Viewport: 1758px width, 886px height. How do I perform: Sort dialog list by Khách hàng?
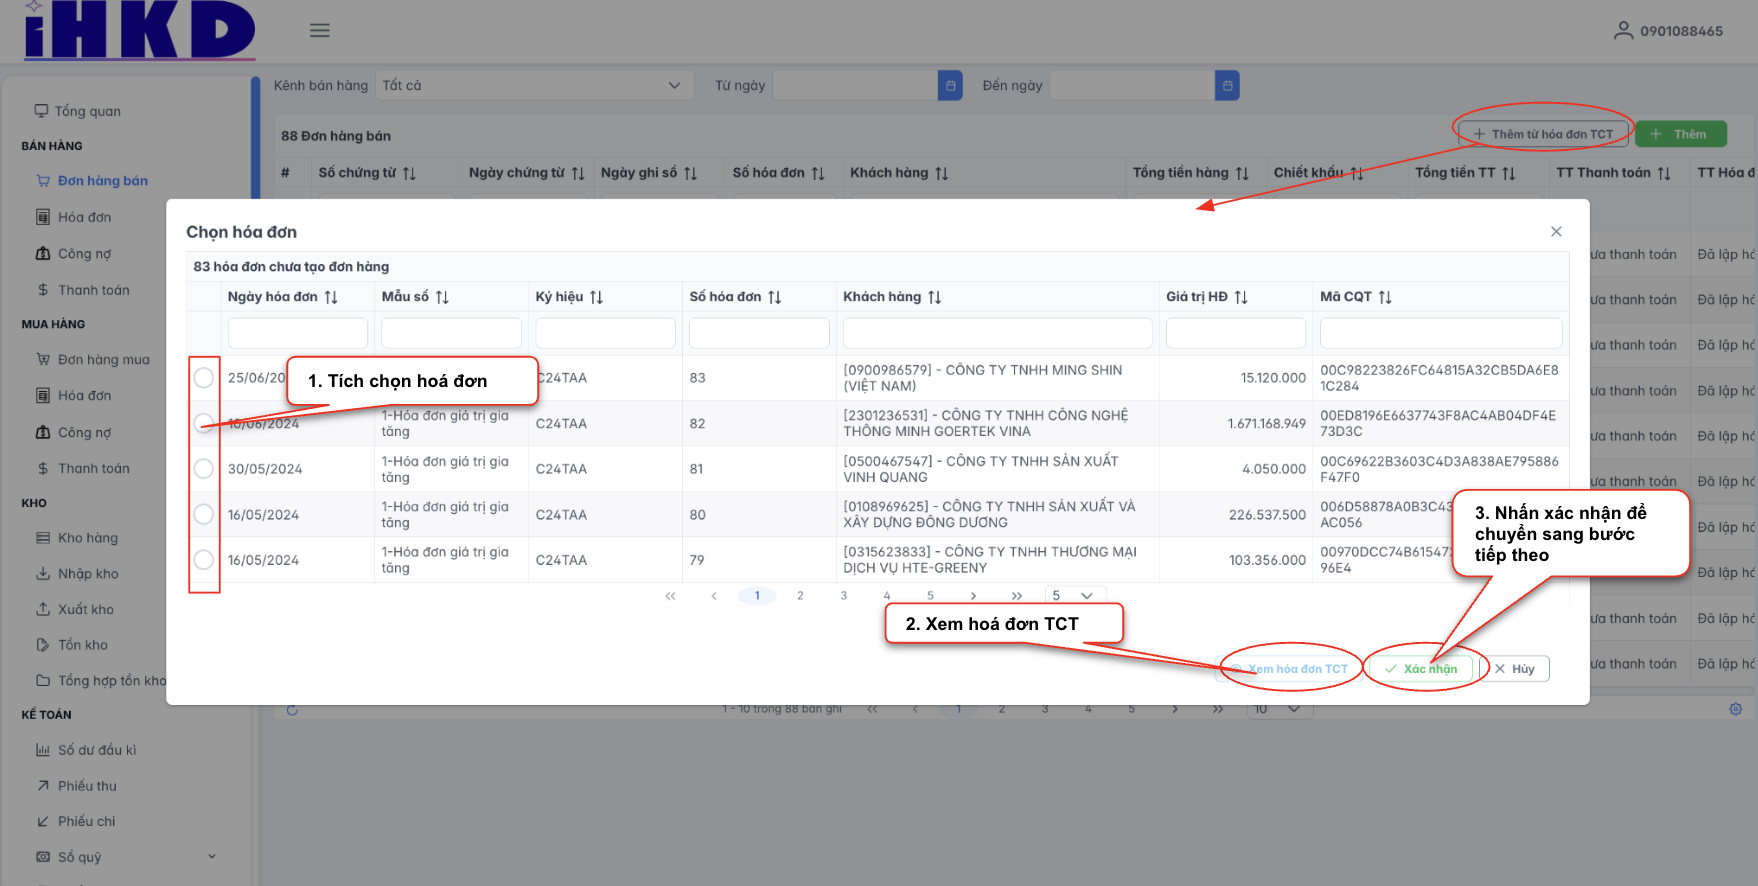coord(935,298)
